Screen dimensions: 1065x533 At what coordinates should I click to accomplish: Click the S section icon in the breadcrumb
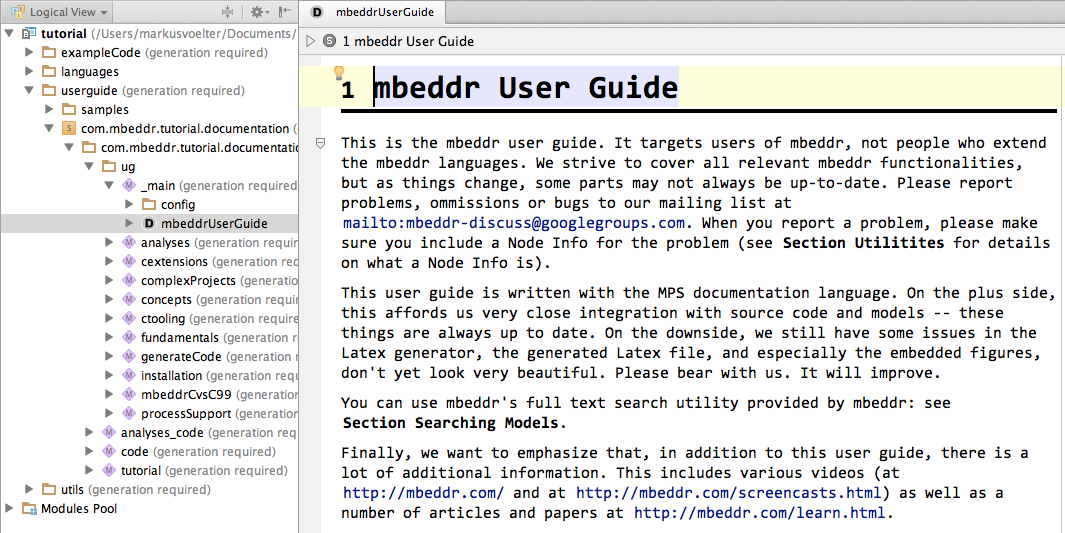click(330, 41)
